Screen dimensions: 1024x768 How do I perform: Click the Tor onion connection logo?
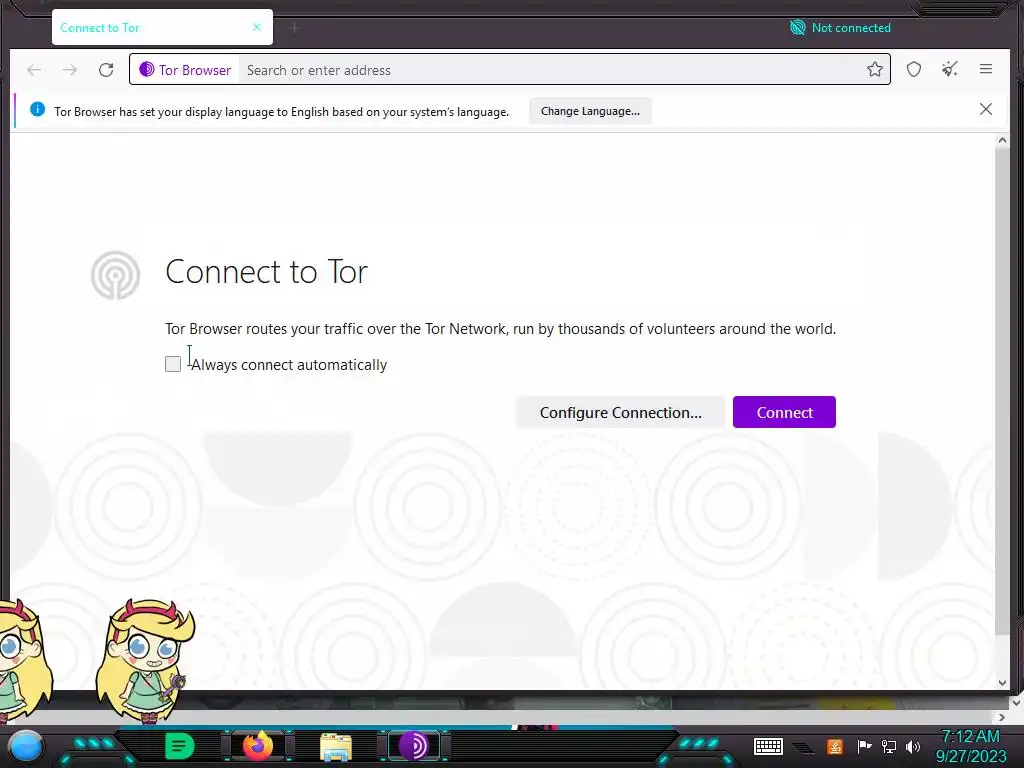[116, 275]
